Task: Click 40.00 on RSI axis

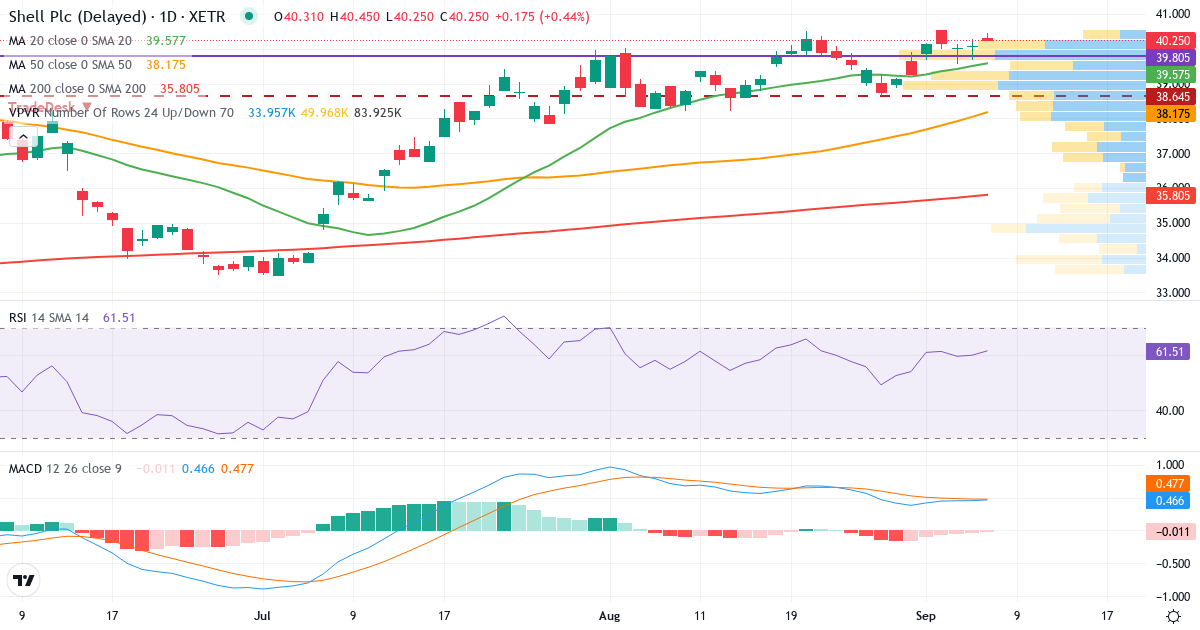Action: tap(1168, 410)
